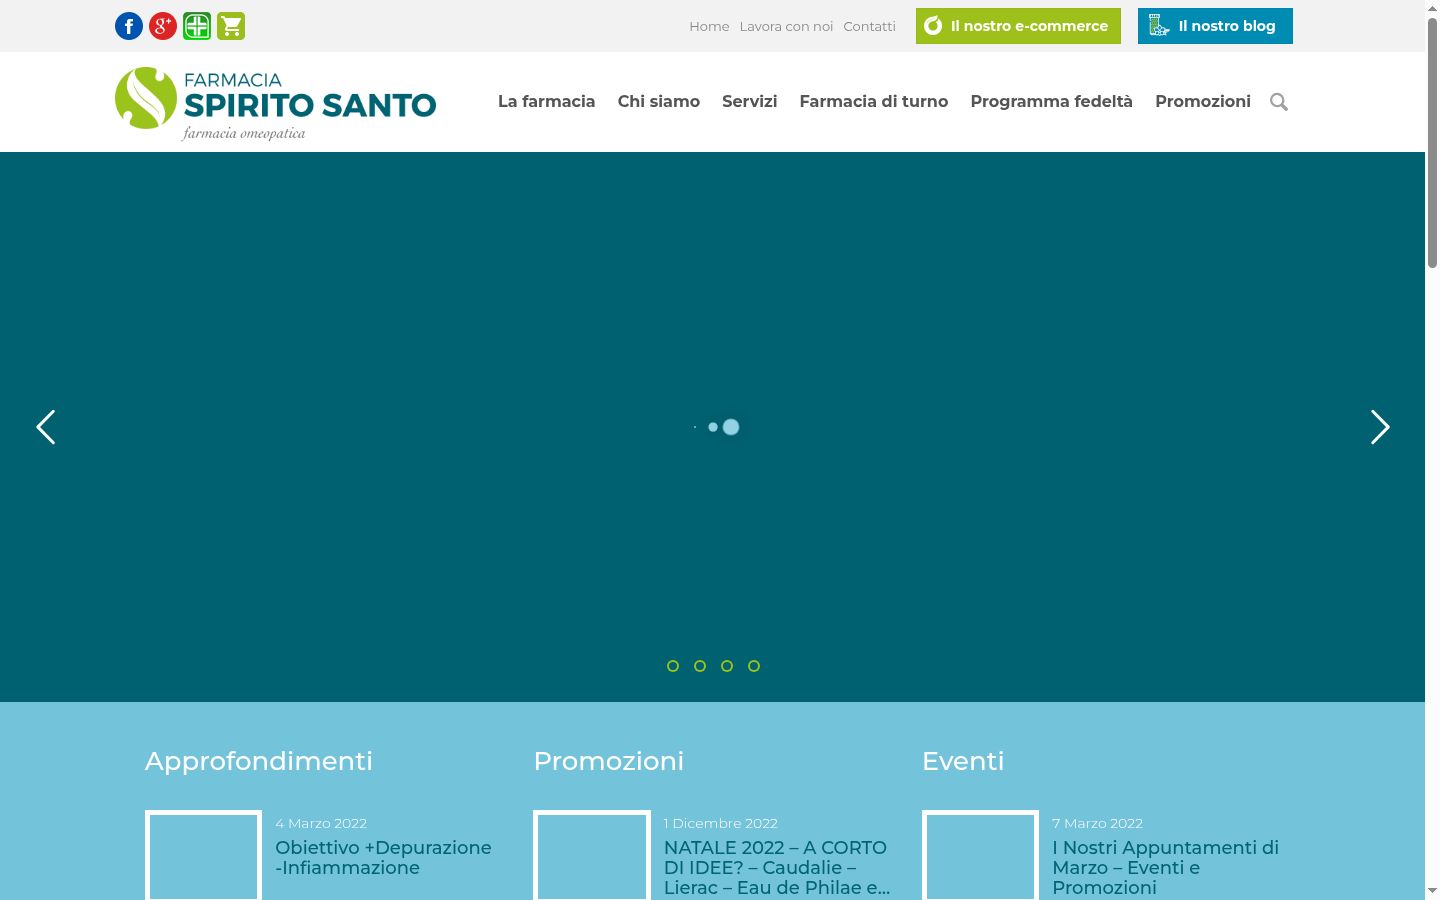Click the Farmacia Spirito Santo logo
Image resolution: width=1440 pixels, height=900 pixels.
tap(276, 104)
